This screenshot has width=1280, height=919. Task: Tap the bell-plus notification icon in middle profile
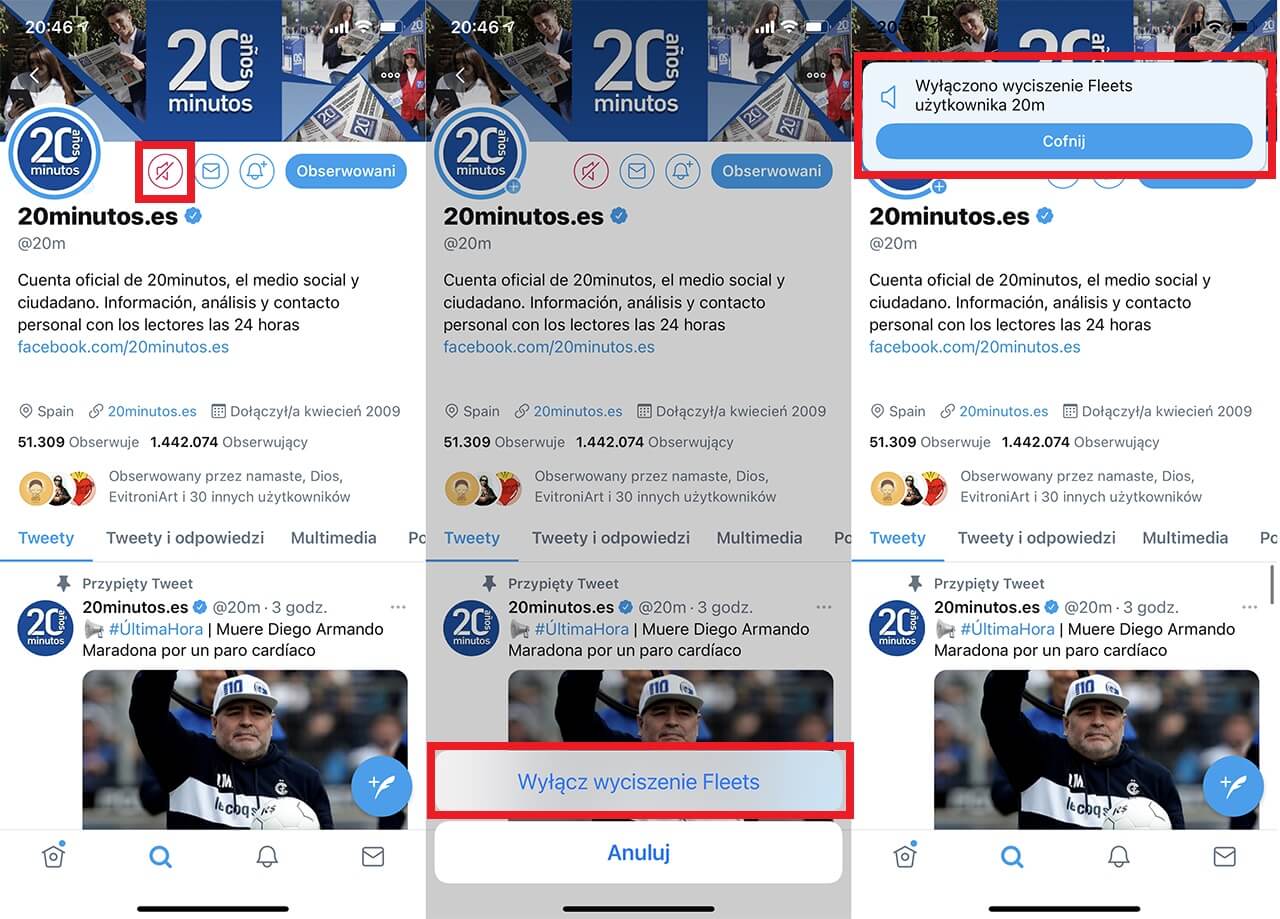point(682,171)
